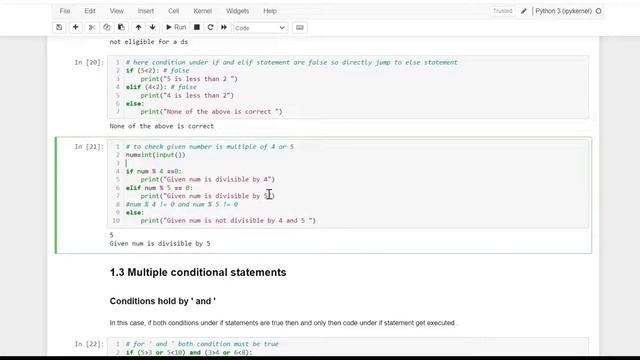Screen dimensions: 640x360
Task: Run the selected cell
Action: (x=176, y=27)
